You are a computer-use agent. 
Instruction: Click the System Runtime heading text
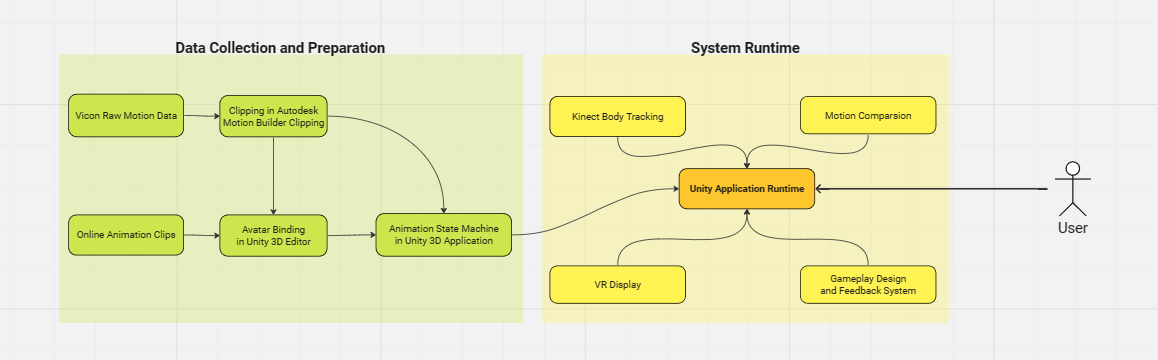click(745, 48)
